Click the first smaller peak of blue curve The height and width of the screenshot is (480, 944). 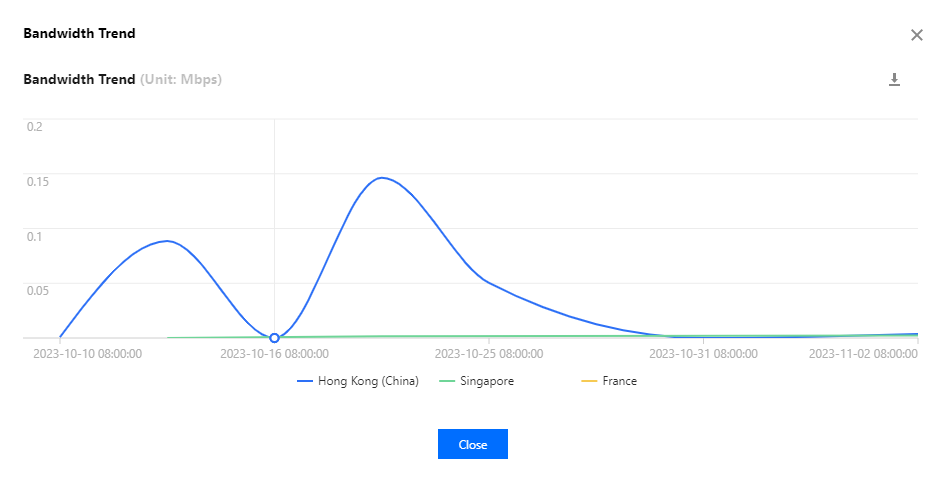[x=167, y=241]
